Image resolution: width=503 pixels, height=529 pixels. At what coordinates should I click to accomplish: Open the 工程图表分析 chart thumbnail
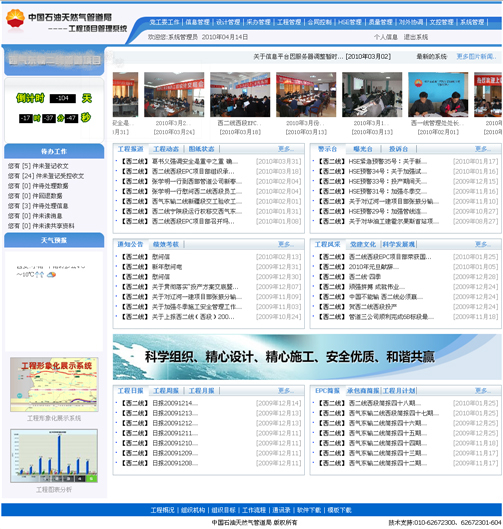(x=54, y=456)
